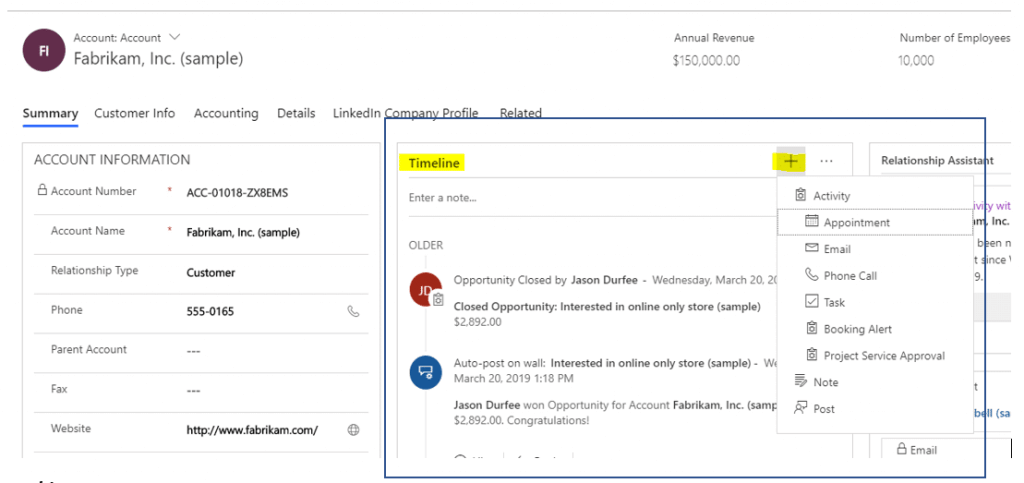Switch to the Customer Info tab
1024x483 pixels.
134,113
